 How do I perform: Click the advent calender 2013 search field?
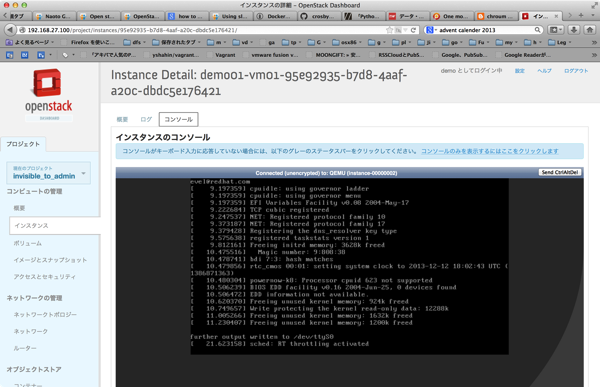pos(485,30)
